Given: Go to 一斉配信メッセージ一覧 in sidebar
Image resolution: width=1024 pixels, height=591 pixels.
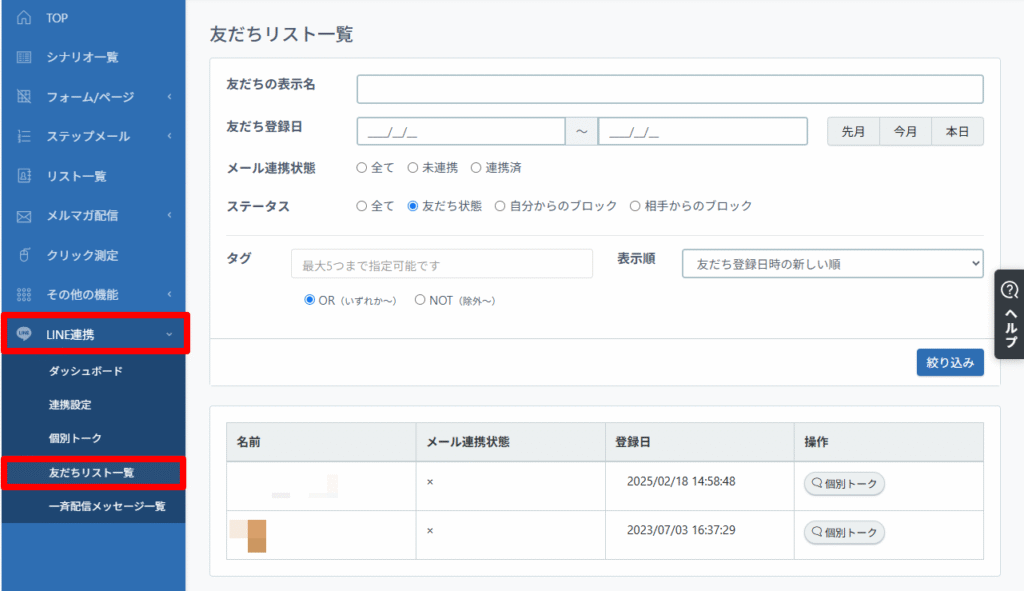Looking at the screenshot, I should click(107, 506).
